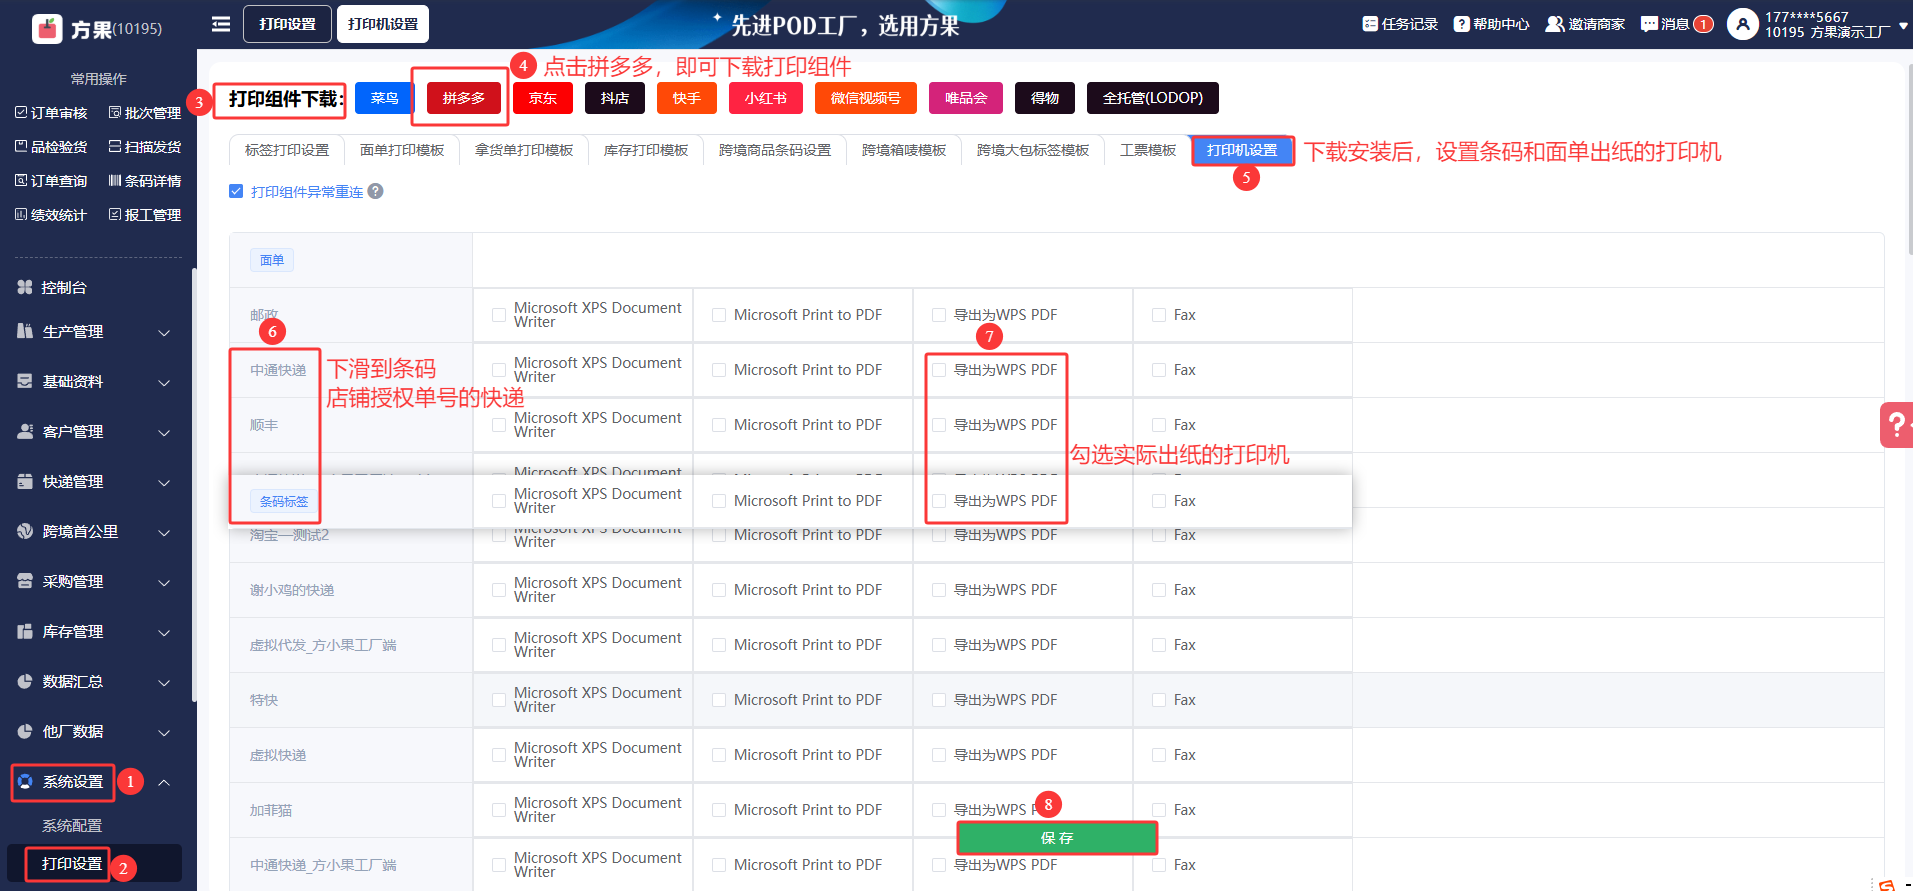1913x891 pixels.
Task: Open 帮助中心 question-mark icon in the header
Action: pos(1461,24)
